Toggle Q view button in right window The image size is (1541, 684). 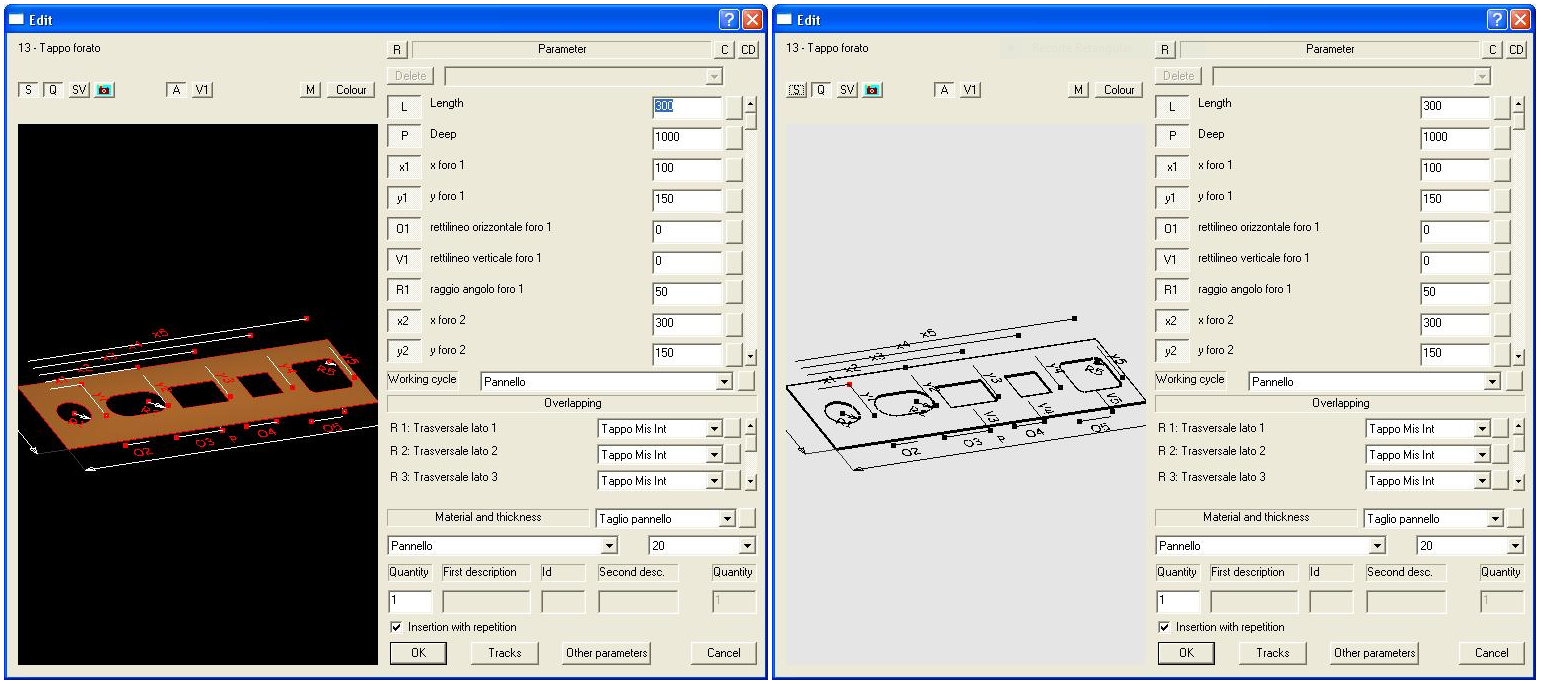pyautogui.click(x=820, y=90)
